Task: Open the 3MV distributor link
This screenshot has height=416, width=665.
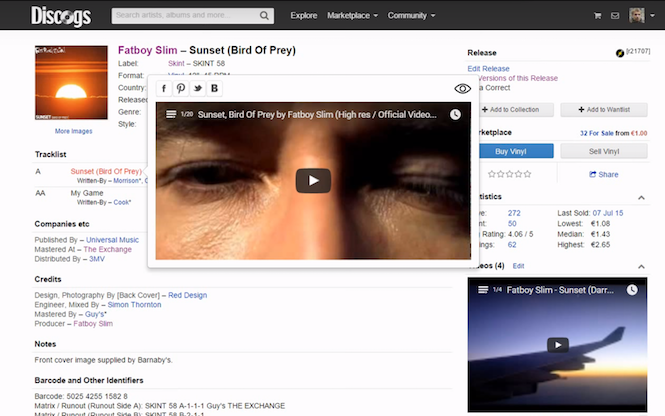Action: point(97,259)
